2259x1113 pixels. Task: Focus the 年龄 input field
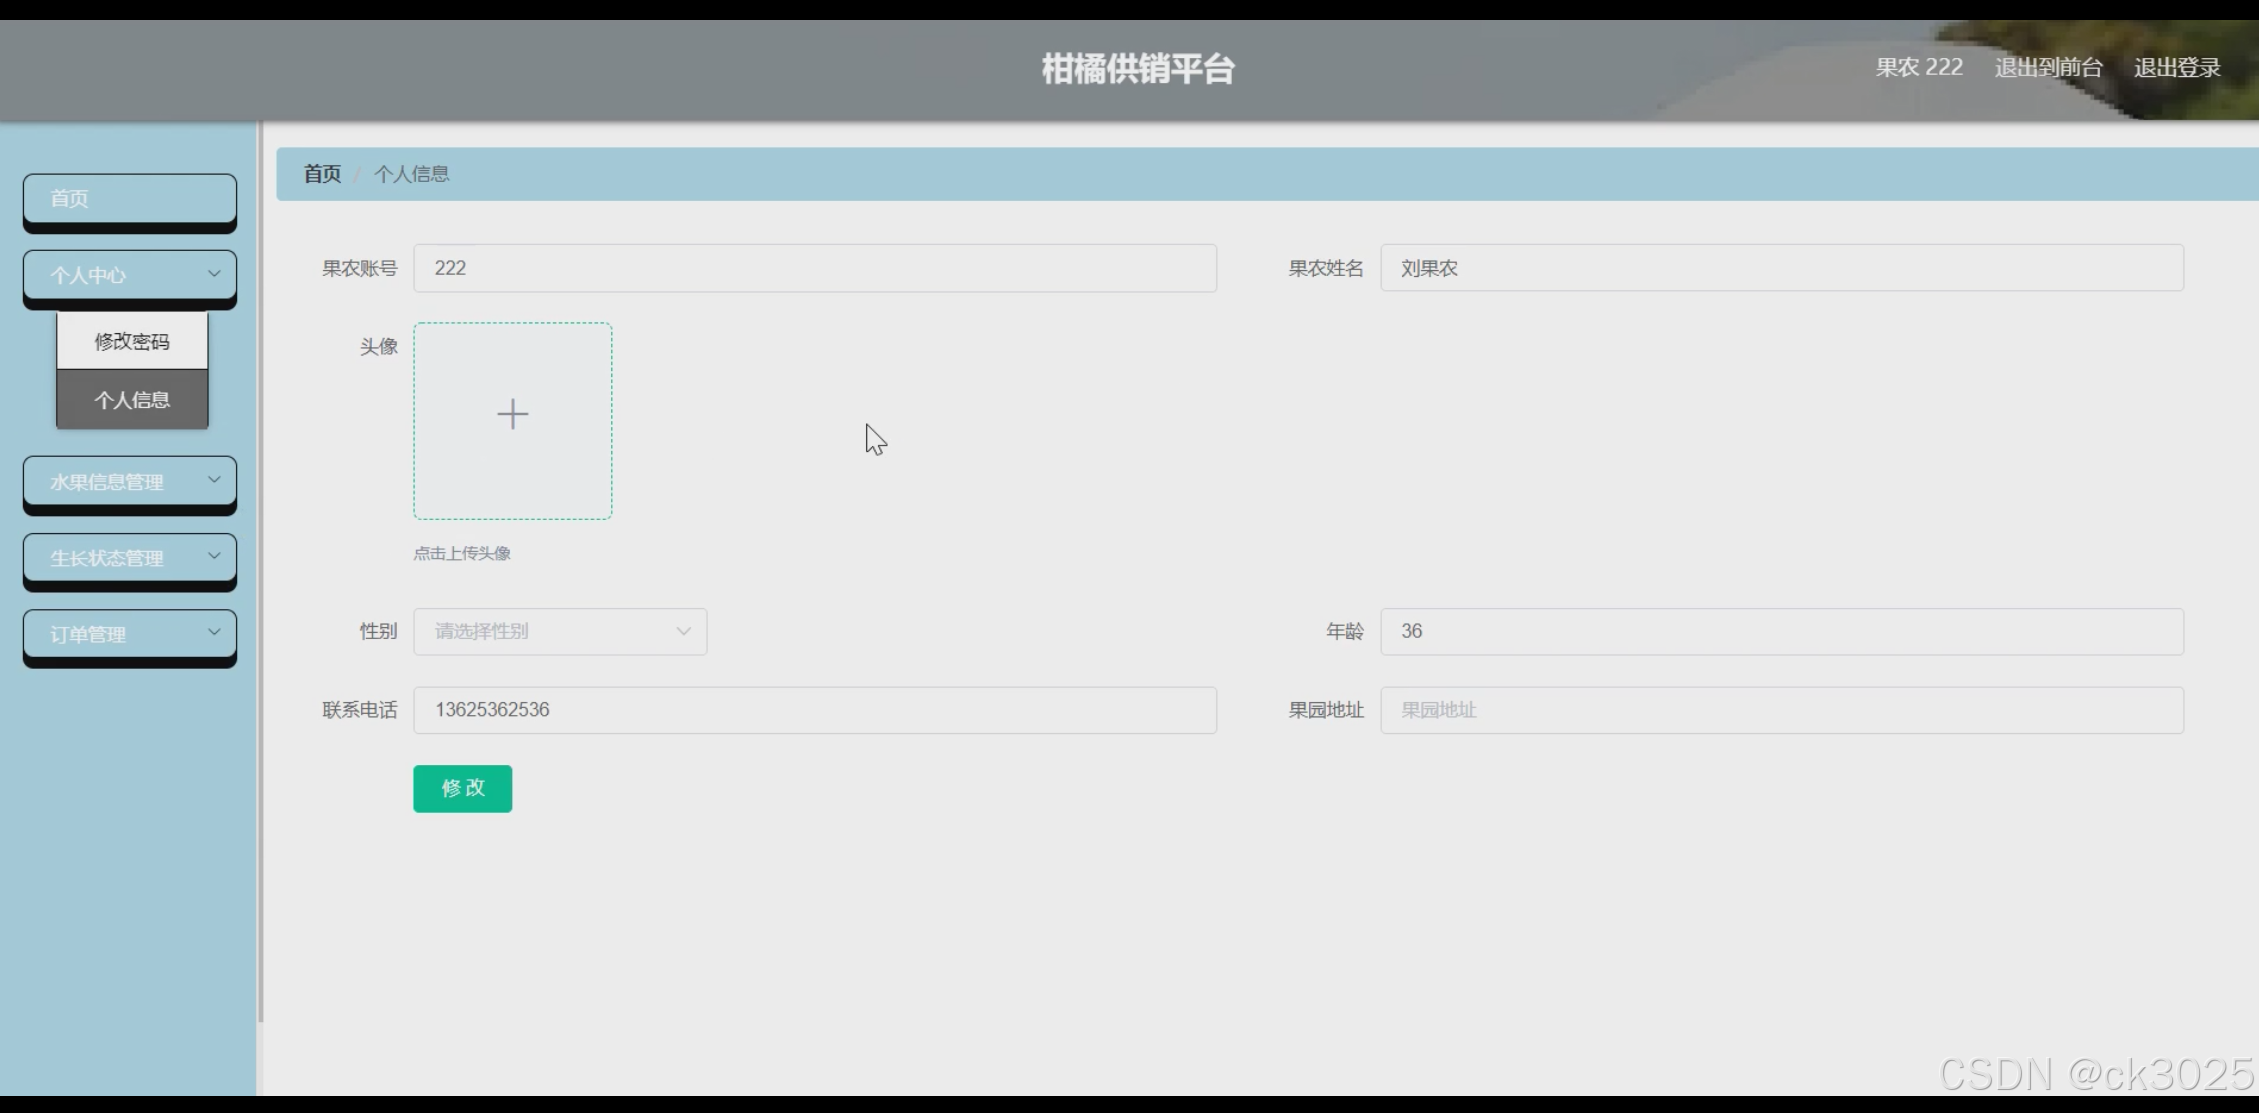1781,631
